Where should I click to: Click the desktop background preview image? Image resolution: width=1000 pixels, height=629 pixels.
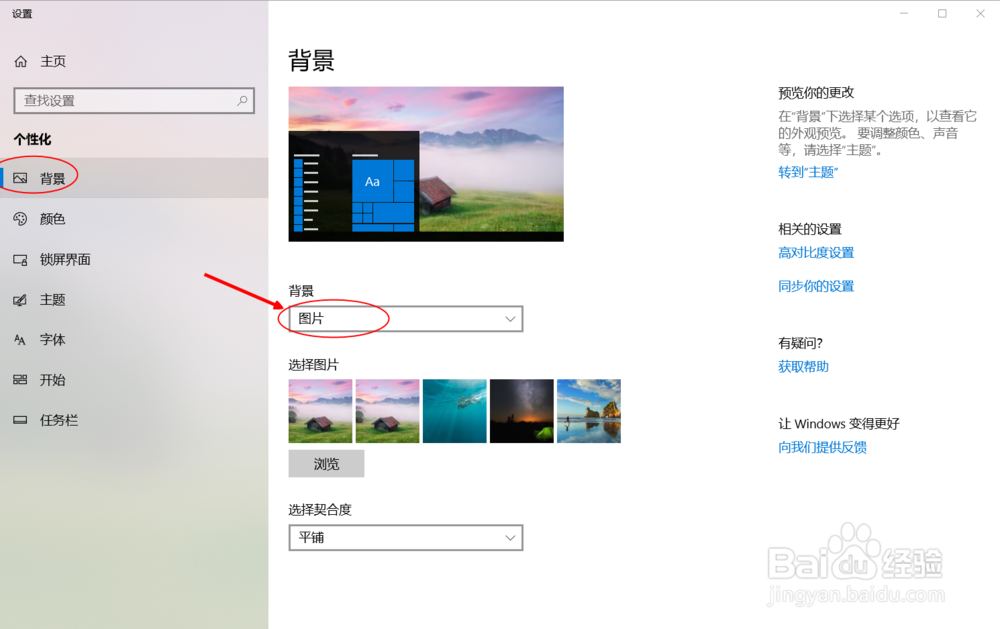click(426, 164)
